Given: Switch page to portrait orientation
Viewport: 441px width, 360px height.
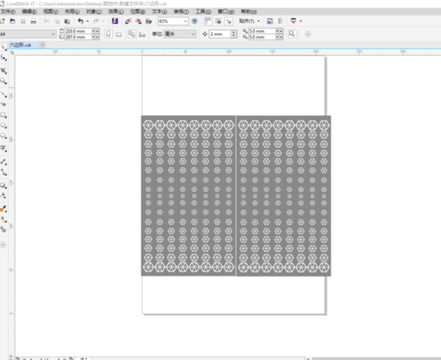Looking at the screenshot, I should pyautogui.click(x=108, y=34).
